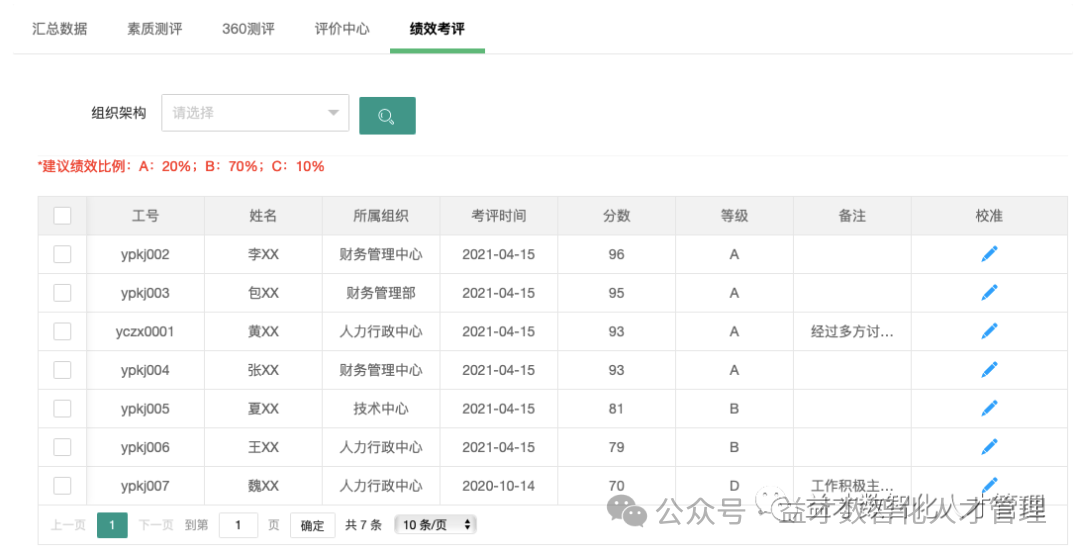
Task: Click the score cell 81
Action: point(616,409)
